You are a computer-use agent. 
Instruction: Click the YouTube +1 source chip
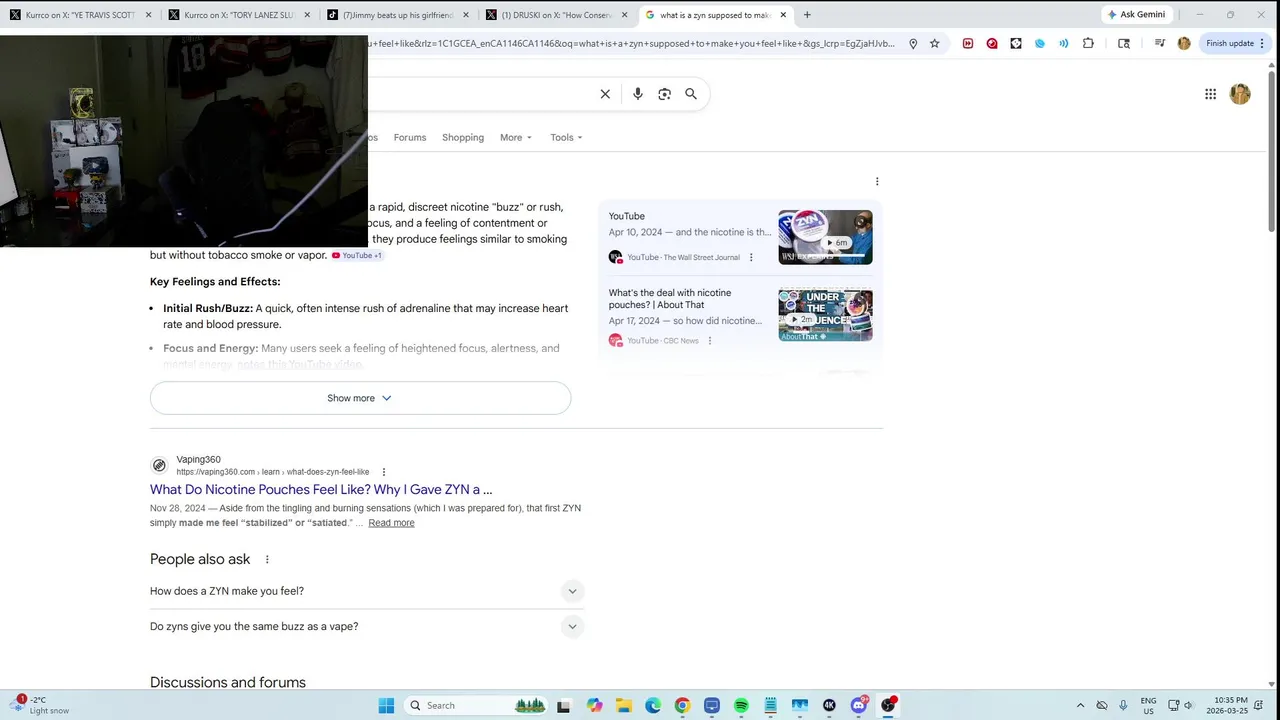coord(357,255)
